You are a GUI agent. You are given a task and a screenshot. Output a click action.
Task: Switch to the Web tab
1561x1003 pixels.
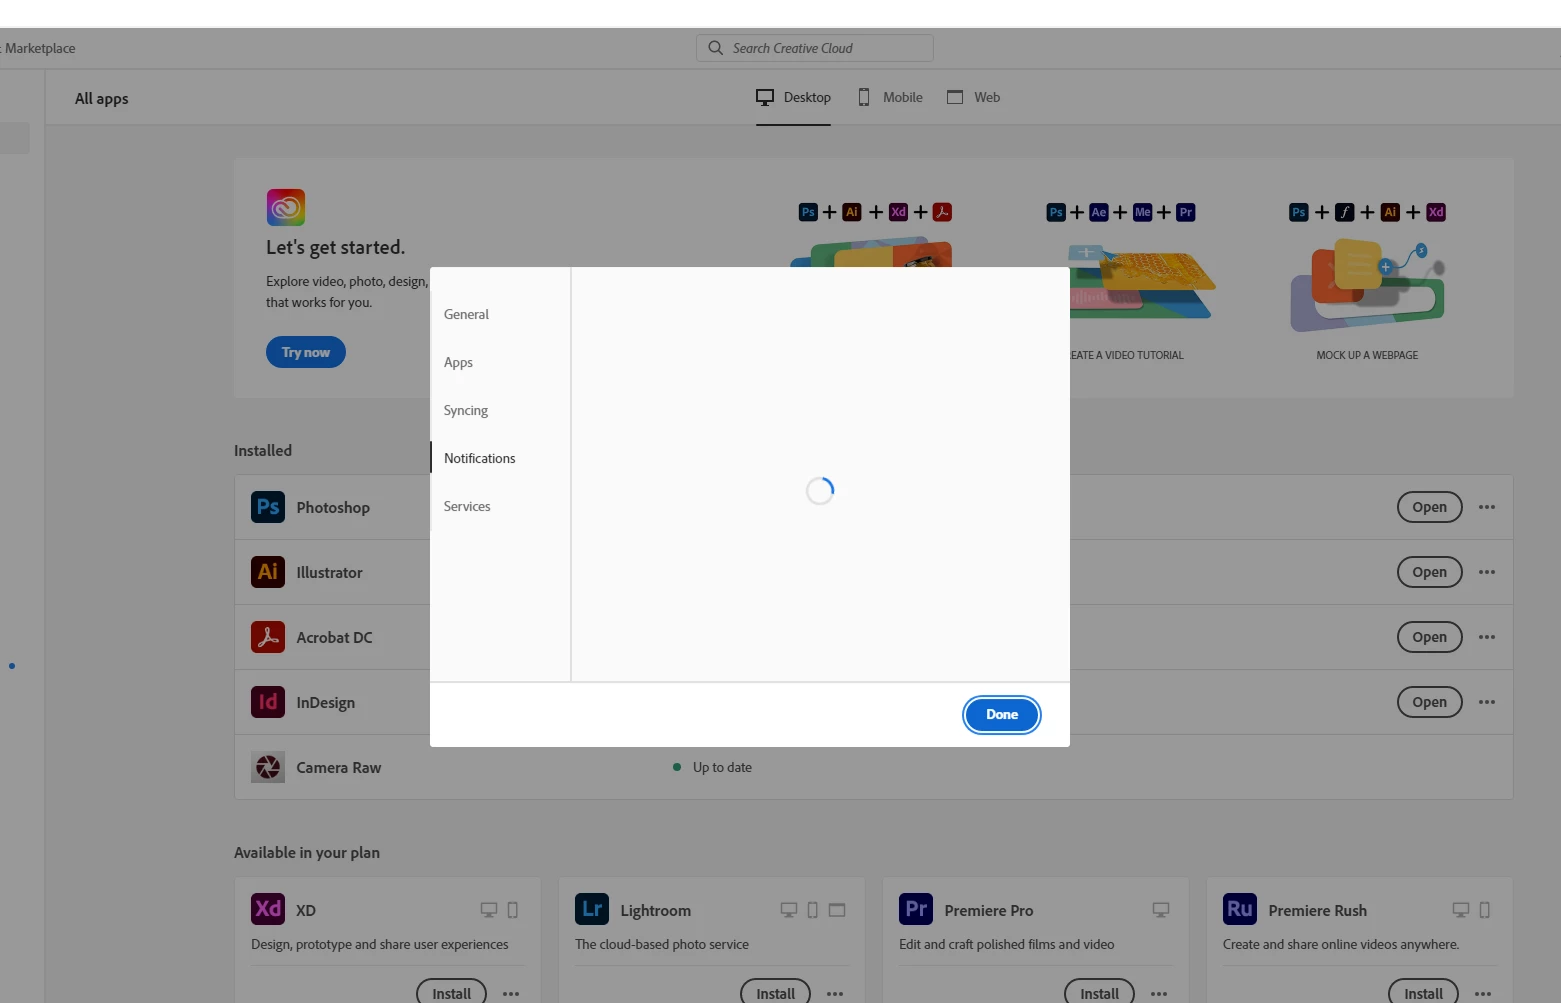973,97
